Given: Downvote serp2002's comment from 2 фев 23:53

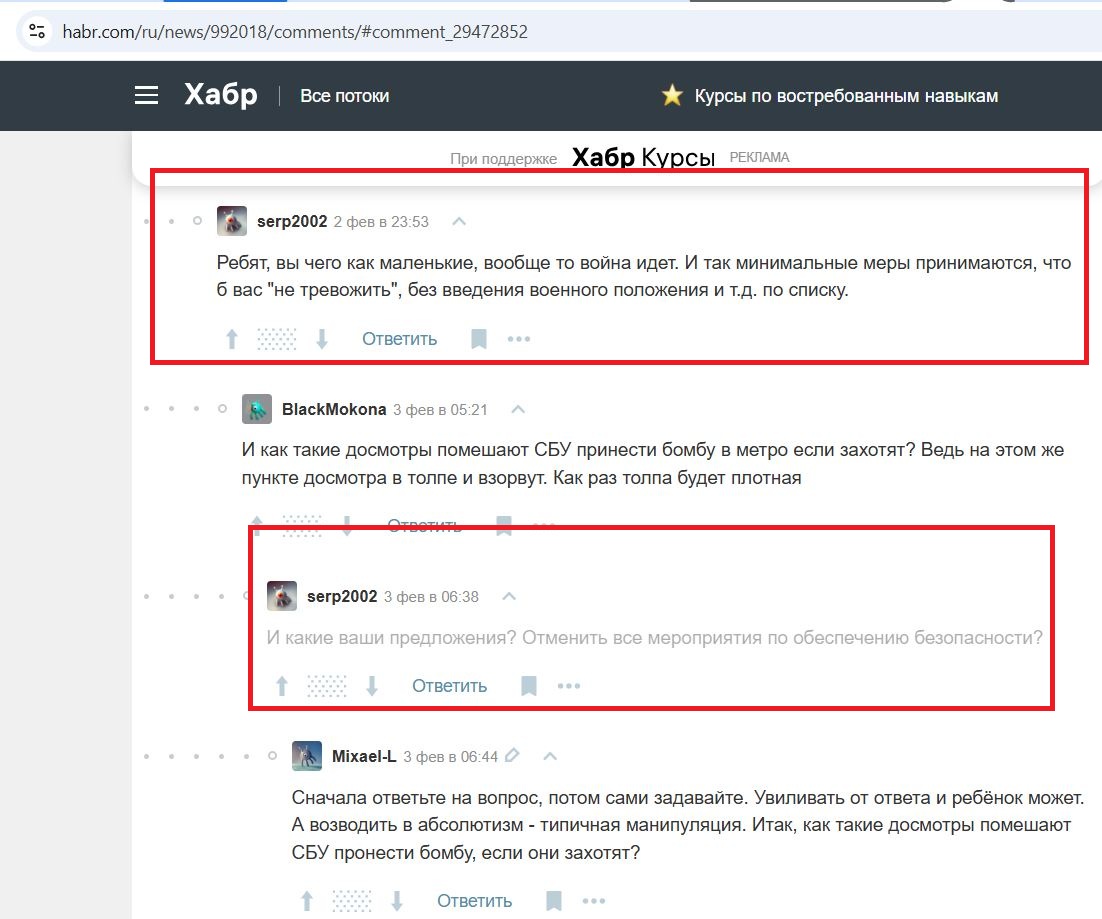Looking at the screenshot, I should pos(322,339).
